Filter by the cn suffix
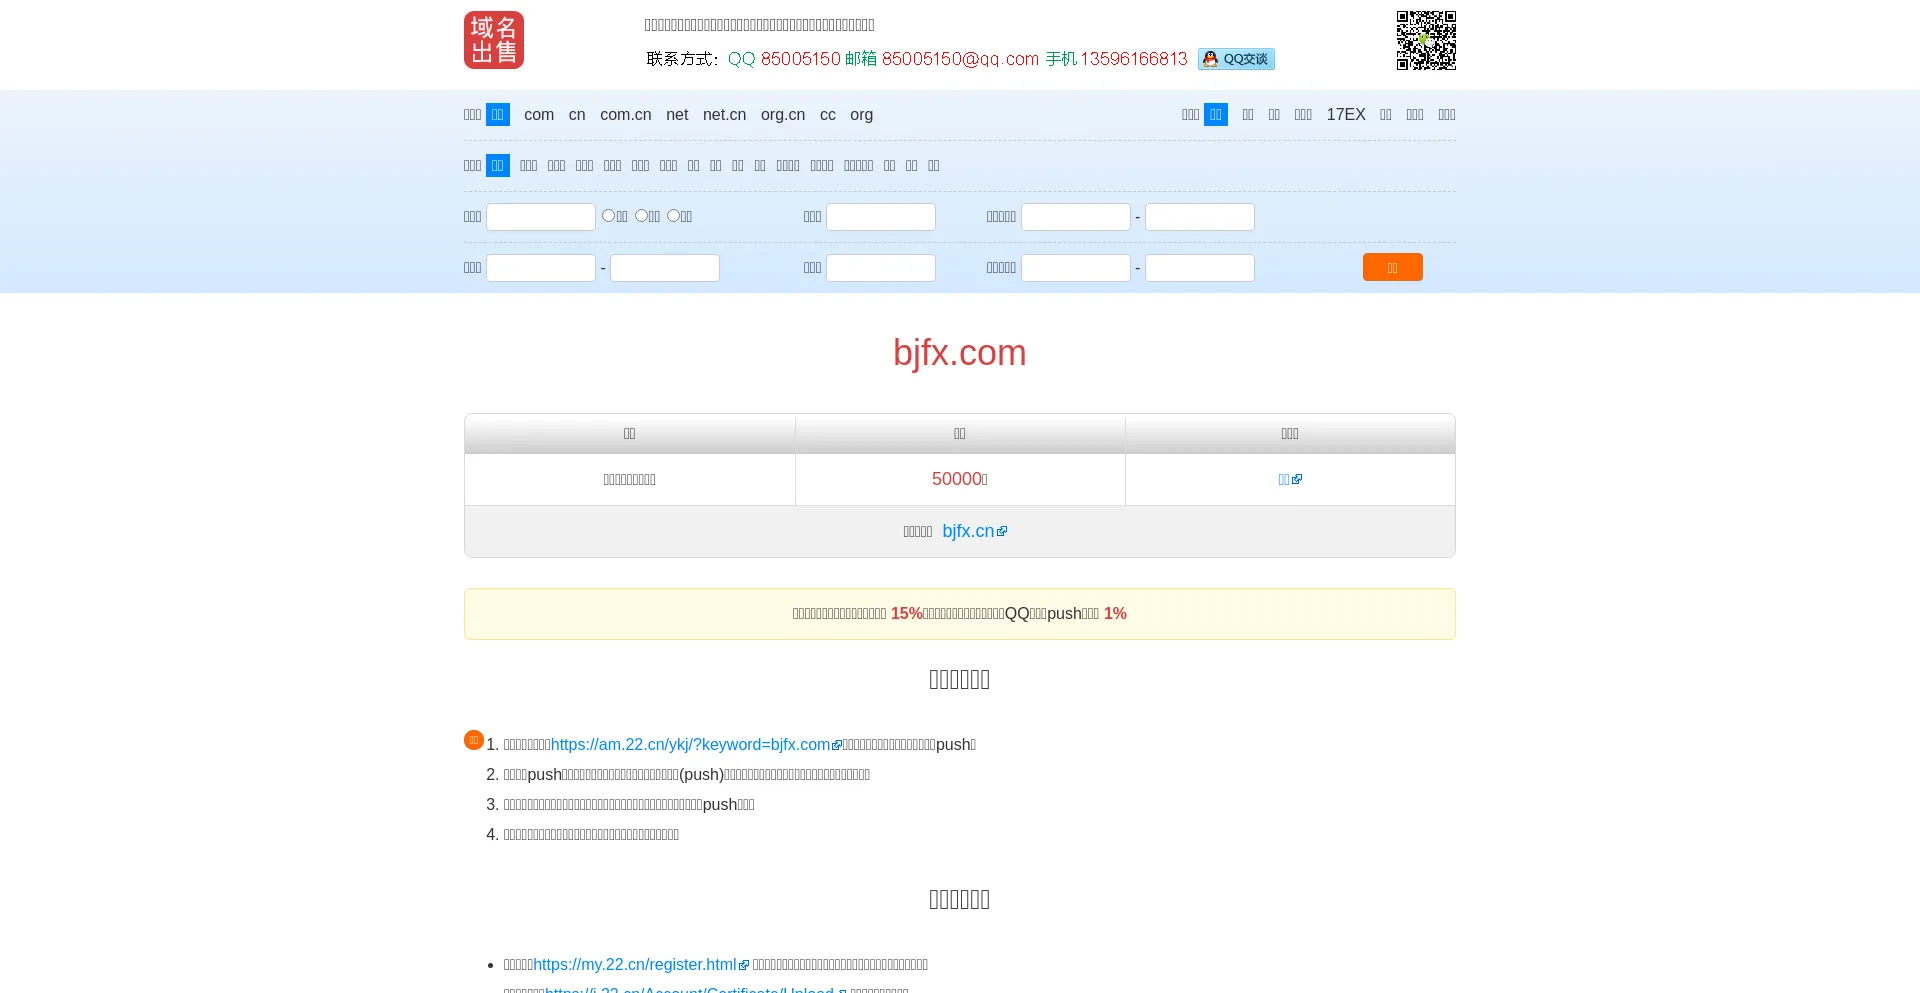 (577, 115)
